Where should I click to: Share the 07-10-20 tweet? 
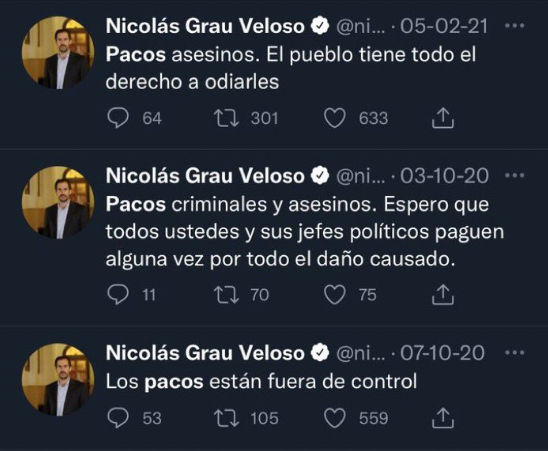pyautogui.click(x=442, y=418)
